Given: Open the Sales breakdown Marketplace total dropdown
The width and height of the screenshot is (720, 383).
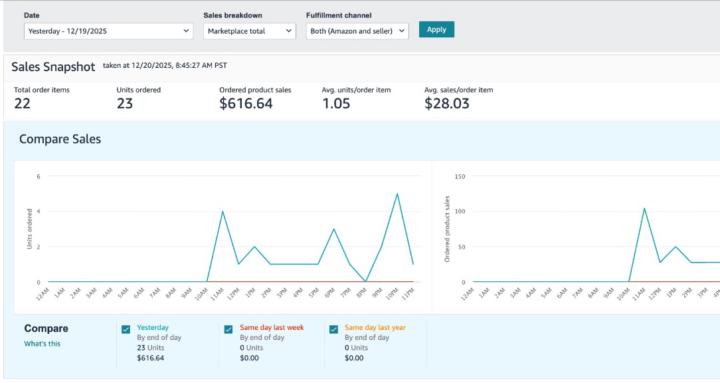Looking at the screenshot, I should [x=249, y=31].
